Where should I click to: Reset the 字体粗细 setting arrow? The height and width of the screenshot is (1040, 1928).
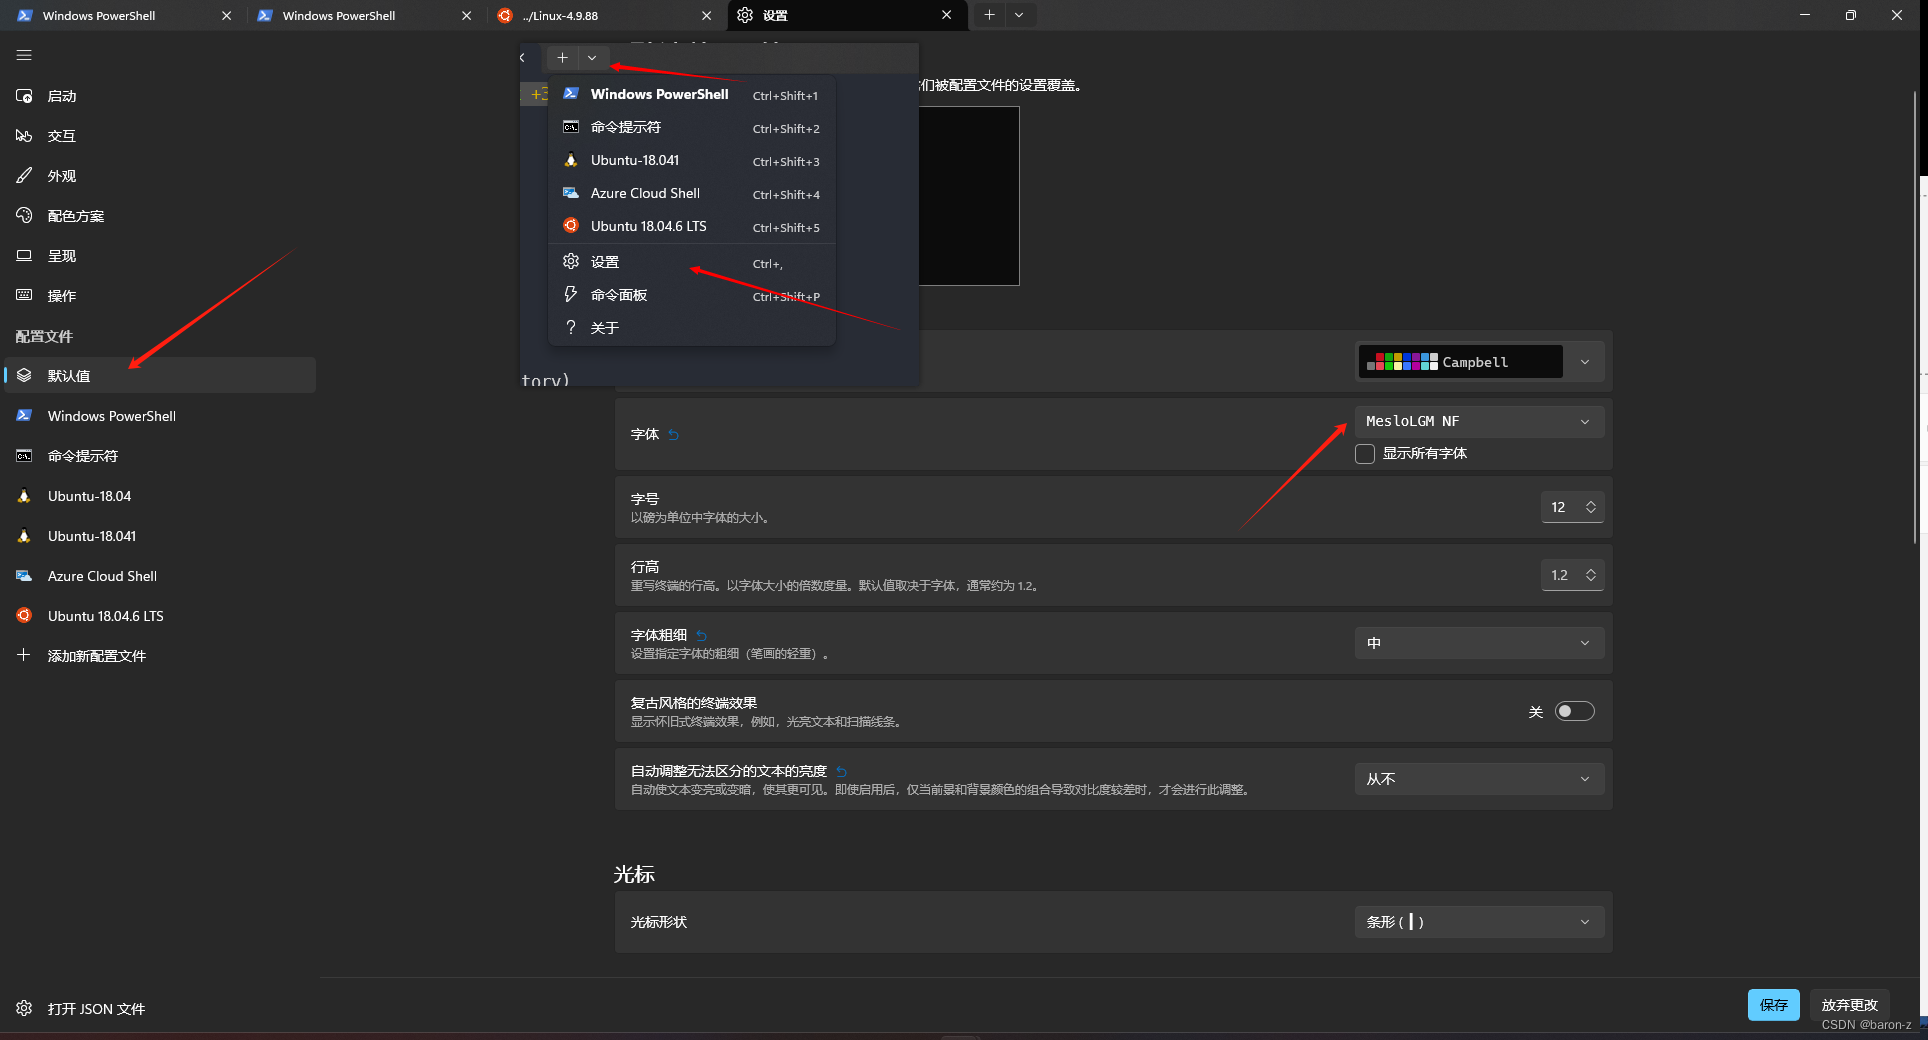point(702,635)
